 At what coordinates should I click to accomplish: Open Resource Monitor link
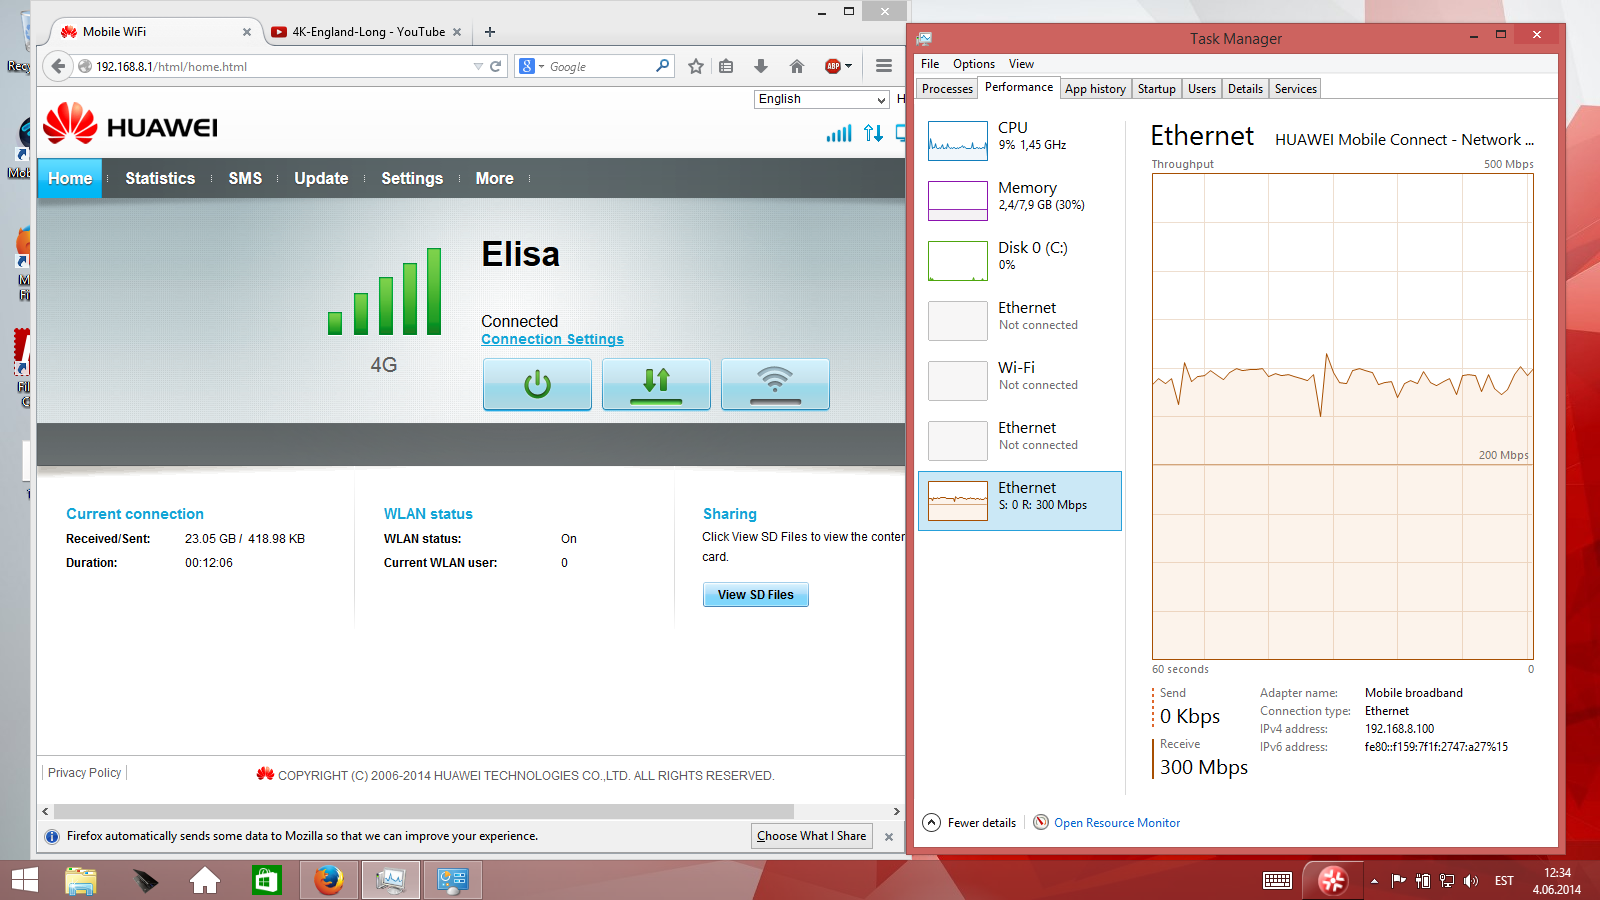(1117, 823)
